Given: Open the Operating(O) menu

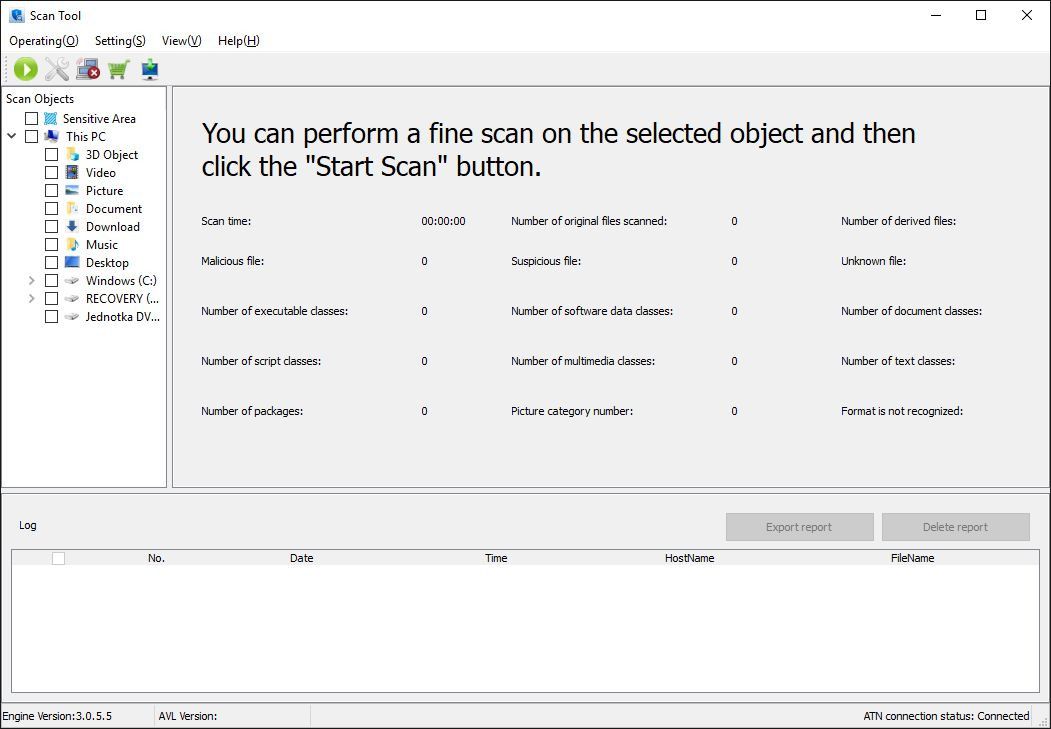Looking at the screenshot, I should [x=43, y=41].
